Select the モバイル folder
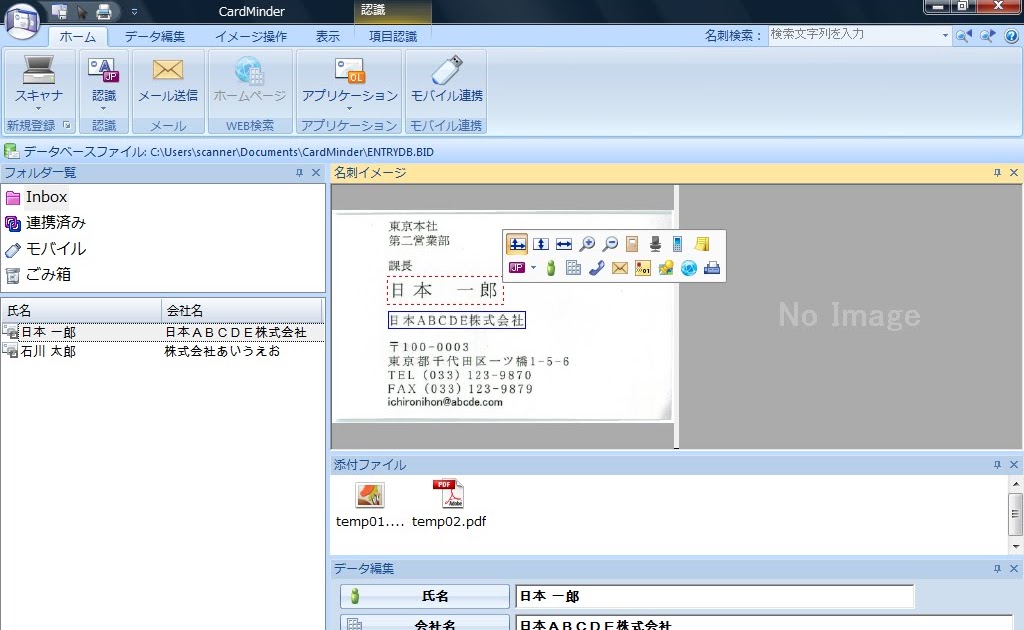This screenshot has width=1024, height=630. click(46, 249)
